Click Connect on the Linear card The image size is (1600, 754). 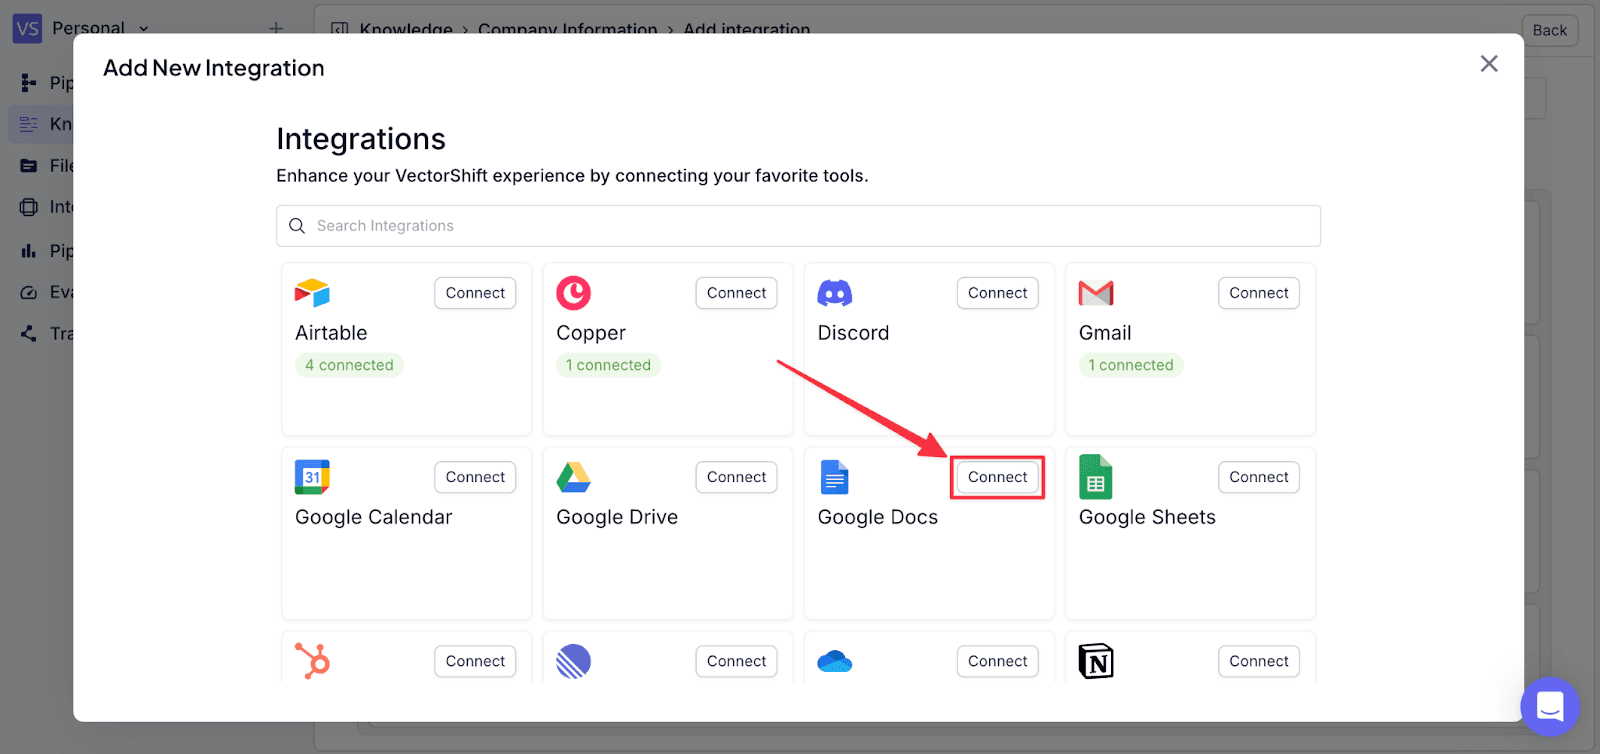[x=736, y=661]
